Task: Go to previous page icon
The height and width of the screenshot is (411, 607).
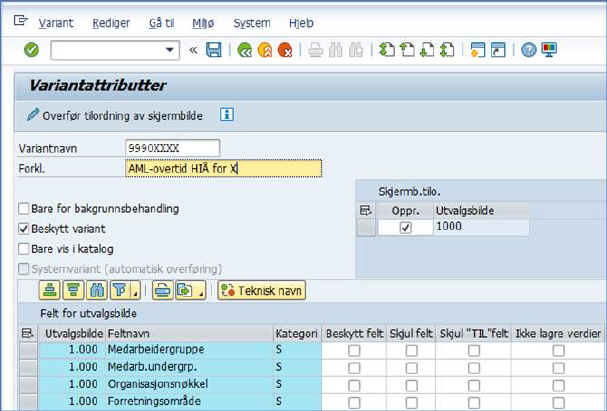Action: 407,50
